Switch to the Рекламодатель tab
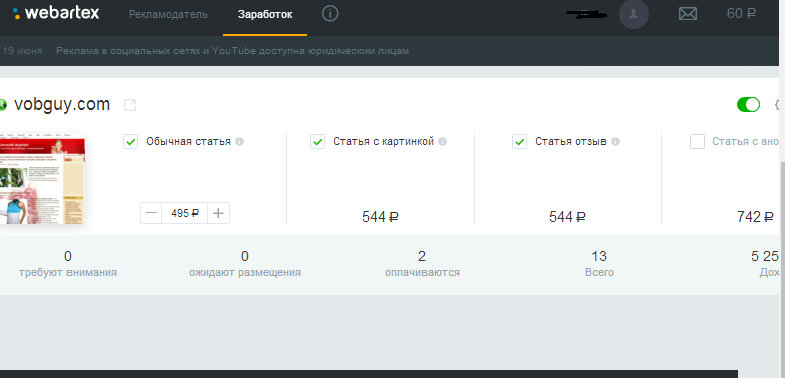The image size is (785, 378). pyautogui.click(x=168, y=15)
